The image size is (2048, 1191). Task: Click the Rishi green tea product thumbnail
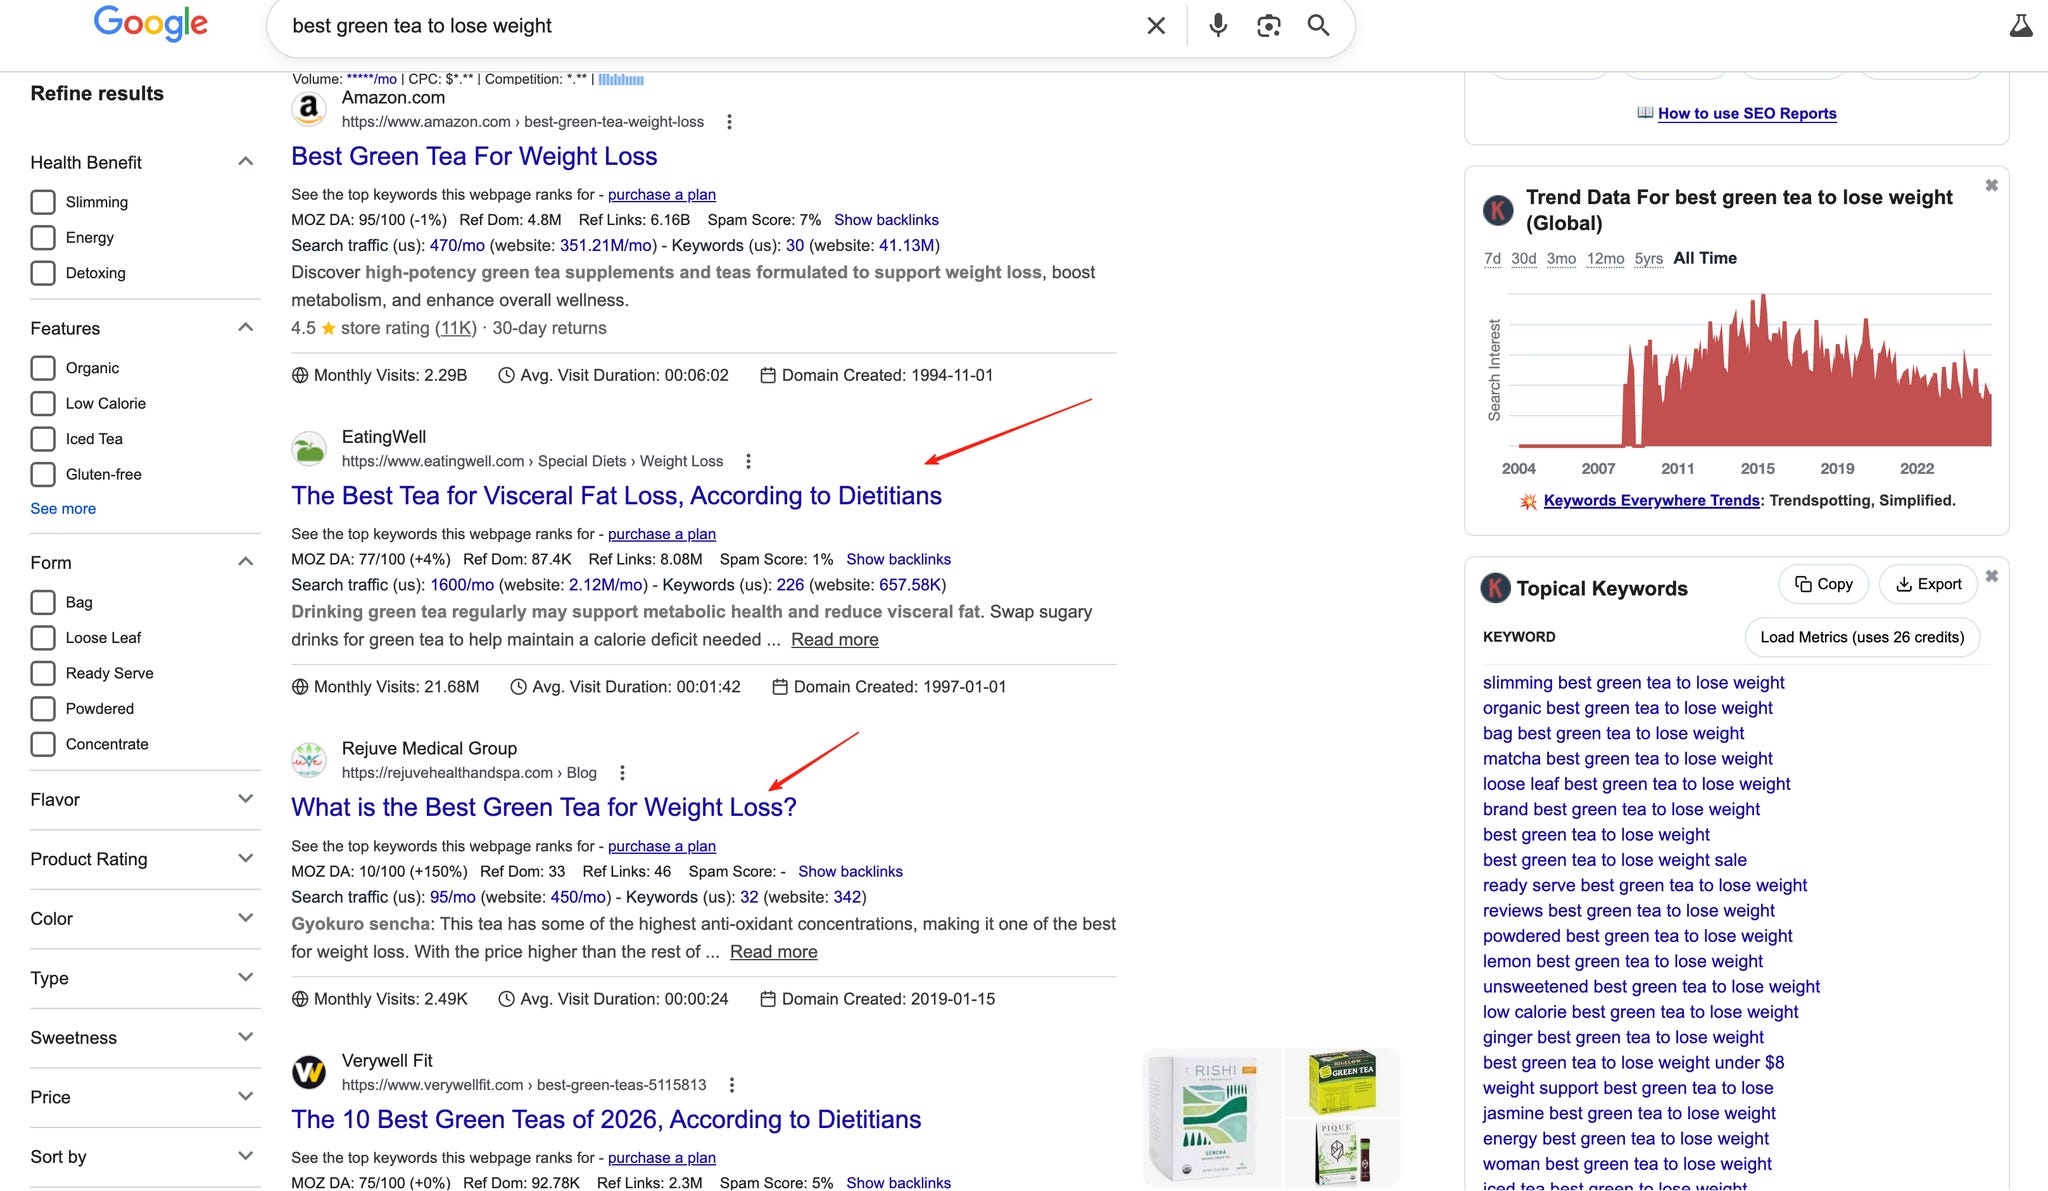tap(1212, 1117)
